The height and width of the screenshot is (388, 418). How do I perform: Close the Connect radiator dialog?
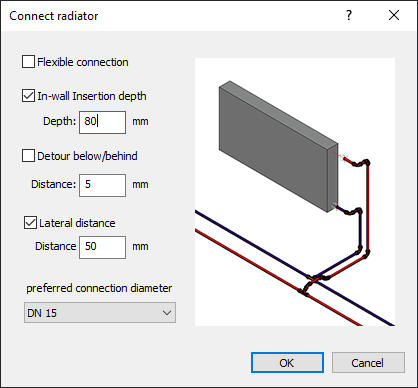(x=394, y=15)
